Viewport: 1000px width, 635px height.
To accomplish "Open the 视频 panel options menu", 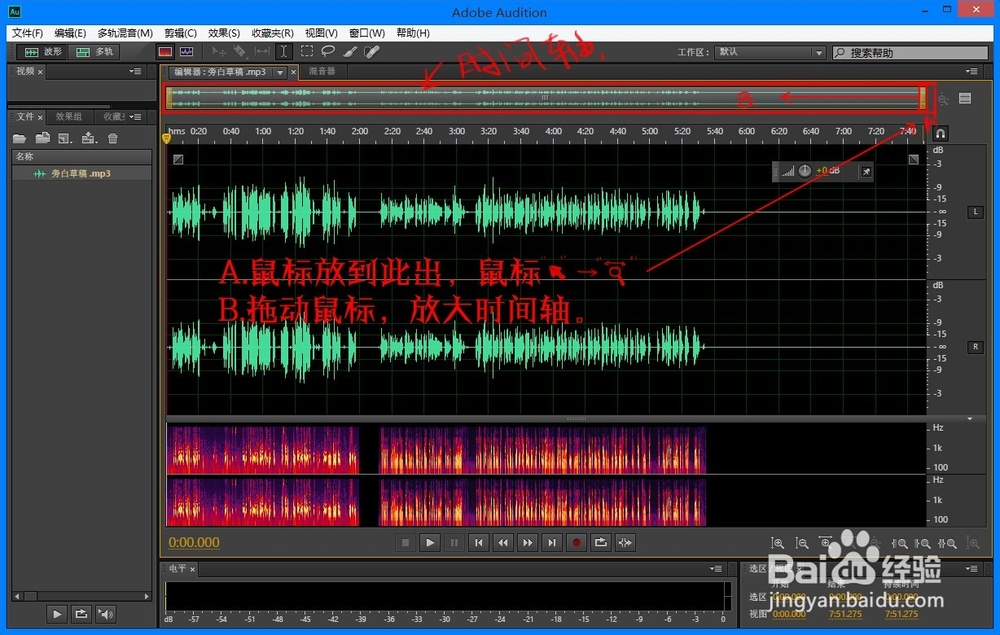I will pyautogui.click(x=135, y=71).
